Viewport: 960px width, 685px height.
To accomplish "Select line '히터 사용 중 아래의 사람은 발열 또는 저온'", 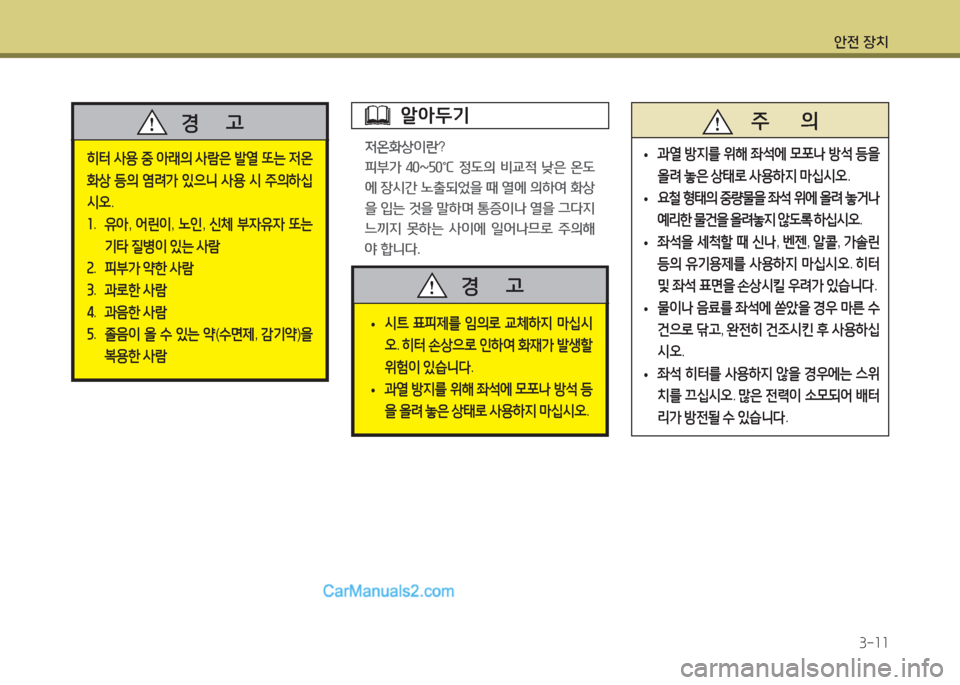I will click(200, 159).
